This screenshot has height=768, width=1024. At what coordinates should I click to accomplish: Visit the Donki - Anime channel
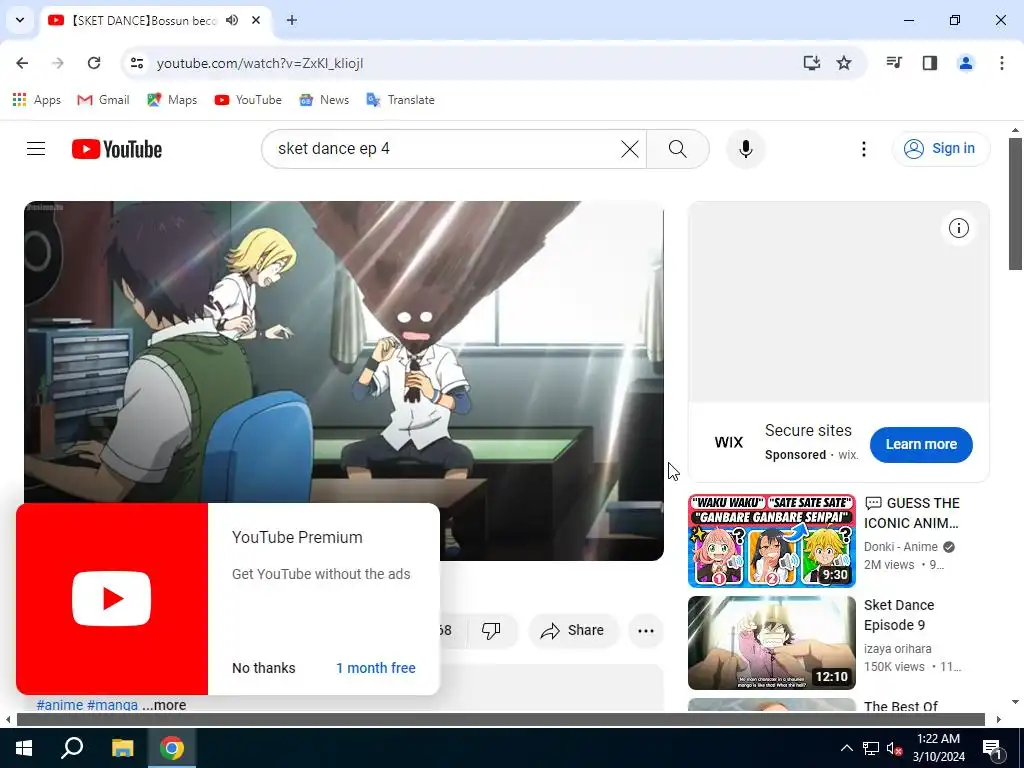[x=901, y=547]
